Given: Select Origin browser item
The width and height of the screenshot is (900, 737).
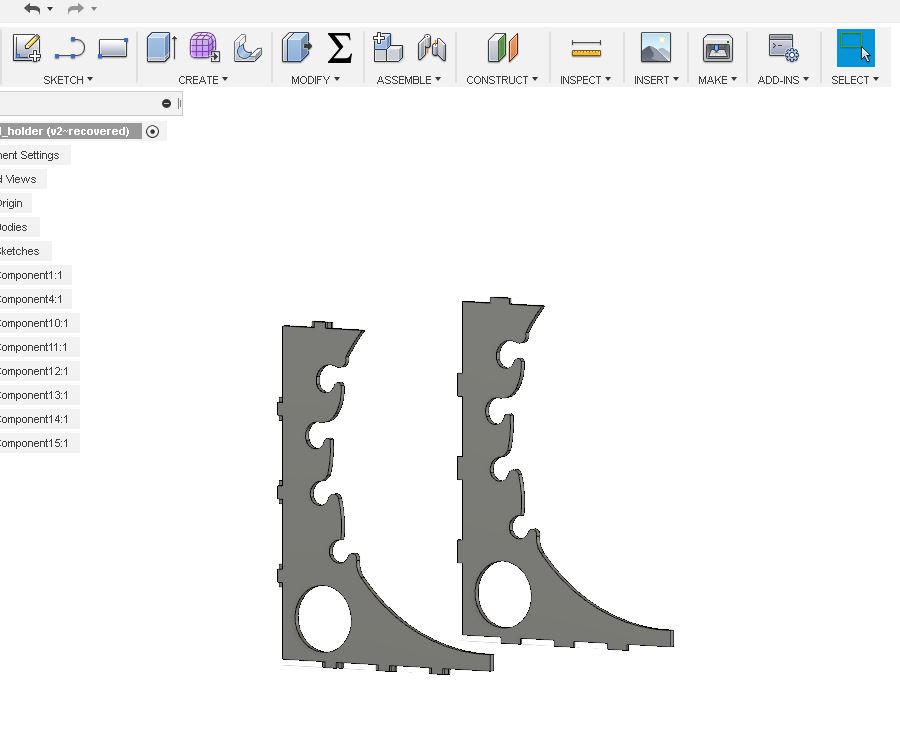Looking at the screenshot, I should 15,203.
